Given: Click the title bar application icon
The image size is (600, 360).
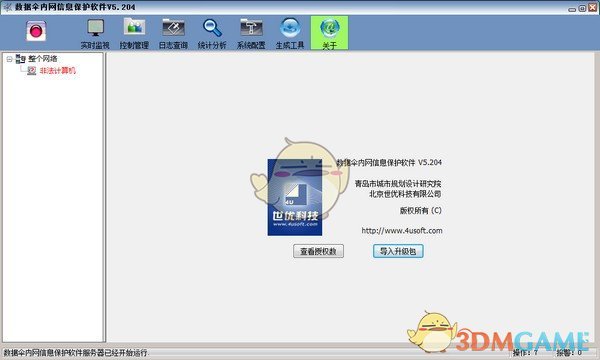Looking at the screenshot, I should 7,7.
